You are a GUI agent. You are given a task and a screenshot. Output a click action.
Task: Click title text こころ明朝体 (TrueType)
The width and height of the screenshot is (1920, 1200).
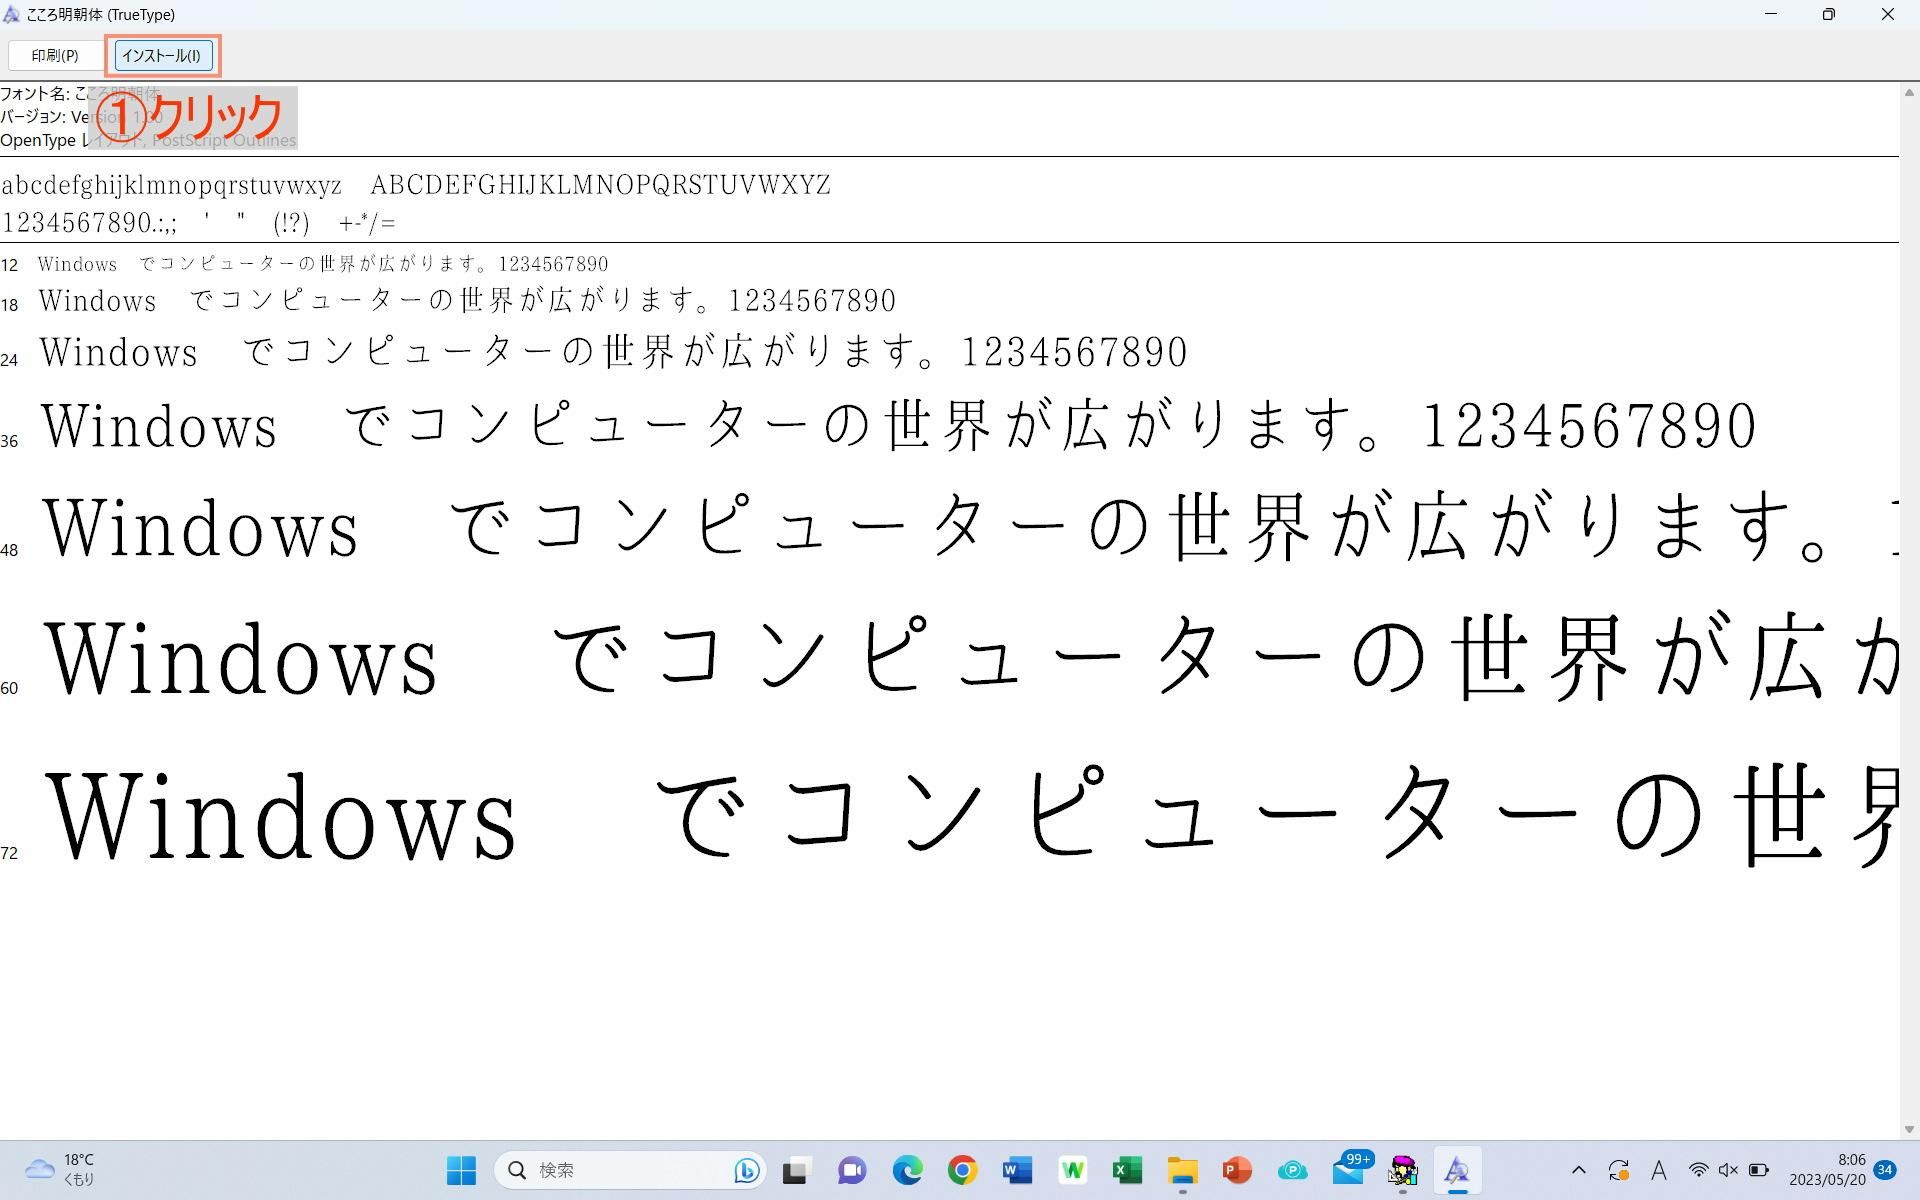(x=101, y=14)
